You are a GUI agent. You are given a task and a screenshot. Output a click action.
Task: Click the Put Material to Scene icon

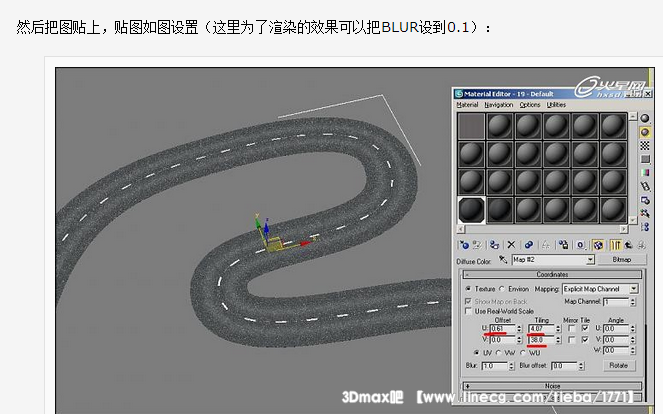[x=477, y=245]
